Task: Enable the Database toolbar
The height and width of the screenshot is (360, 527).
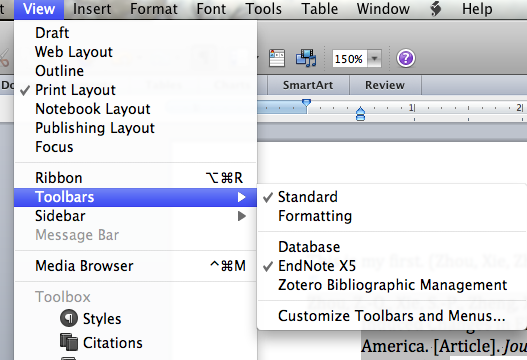Action: pos(392,247)
